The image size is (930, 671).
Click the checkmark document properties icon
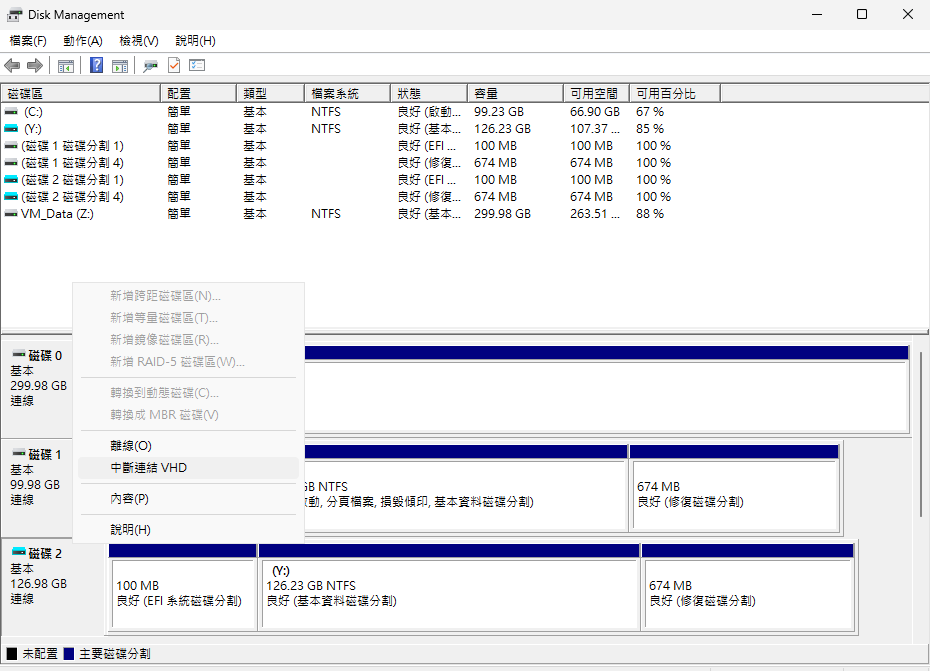tap(174, 66)
